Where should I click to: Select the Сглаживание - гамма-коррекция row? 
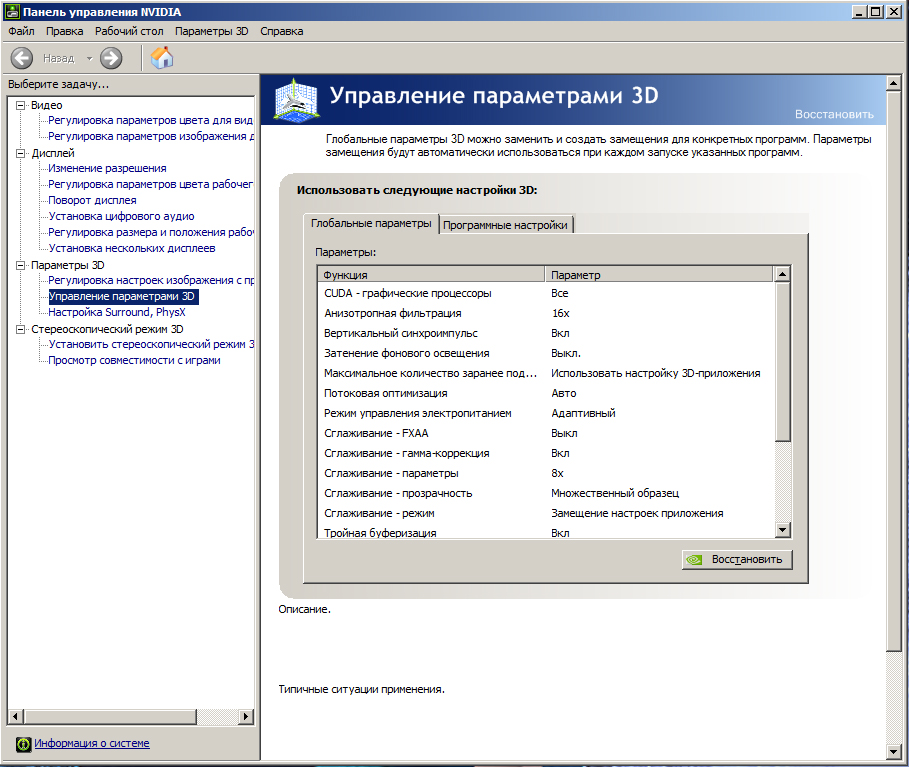pyautogui.click(x=546, y=453)
